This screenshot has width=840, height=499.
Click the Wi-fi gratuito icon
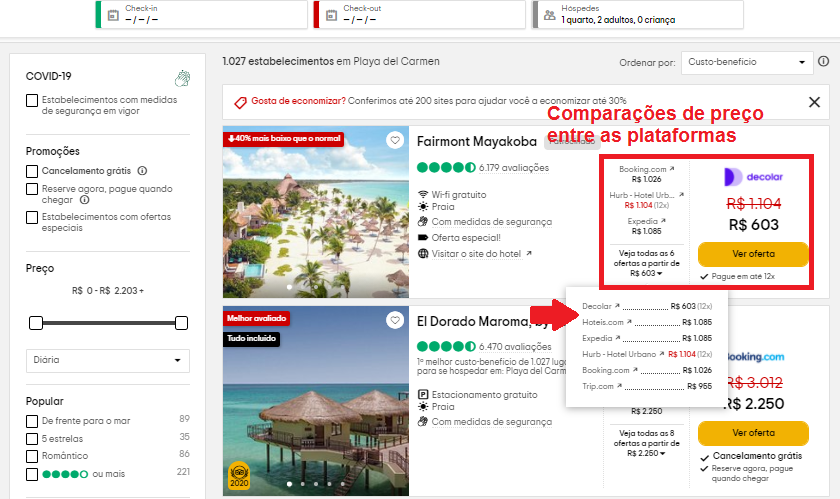click(x=423, y=194)
